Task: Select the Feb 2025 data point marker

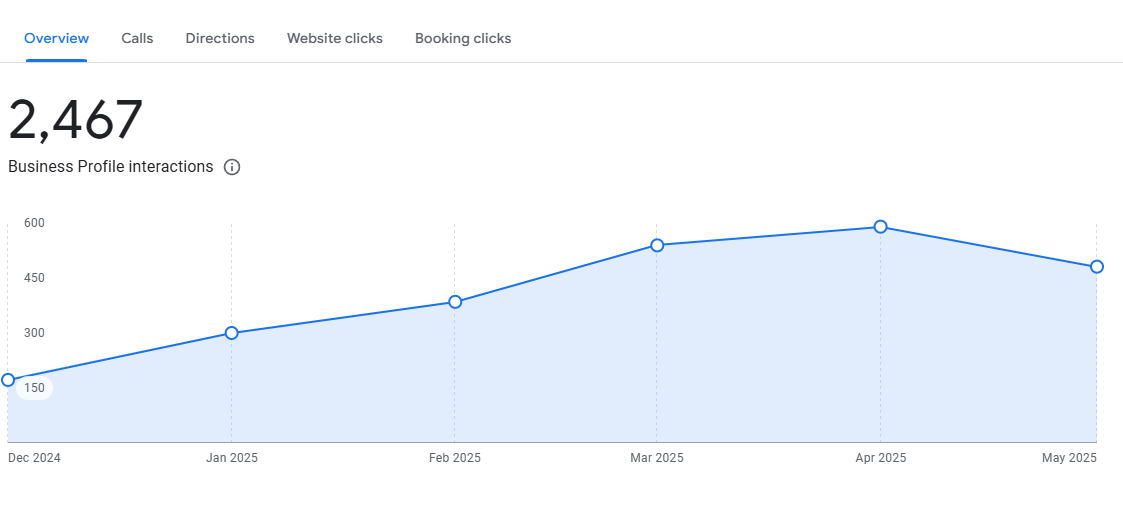Action: [x=455, y=302]
